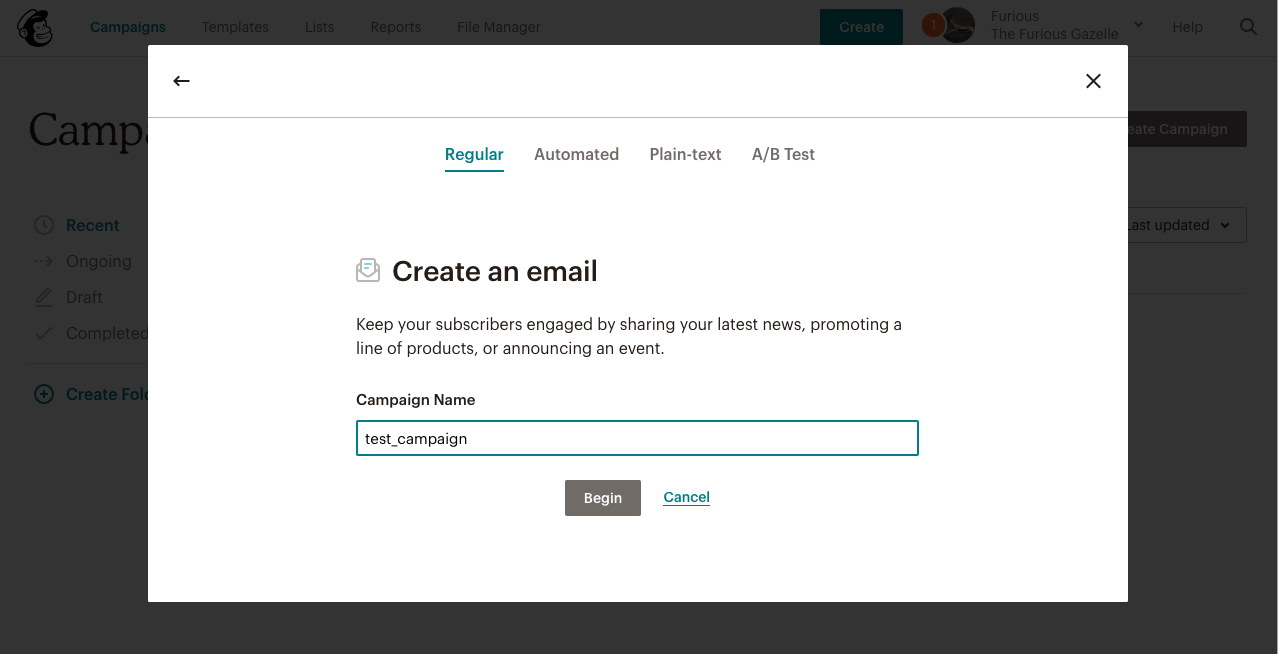Click the Cancel link
1278x654 pixels.
click(687, 497)
